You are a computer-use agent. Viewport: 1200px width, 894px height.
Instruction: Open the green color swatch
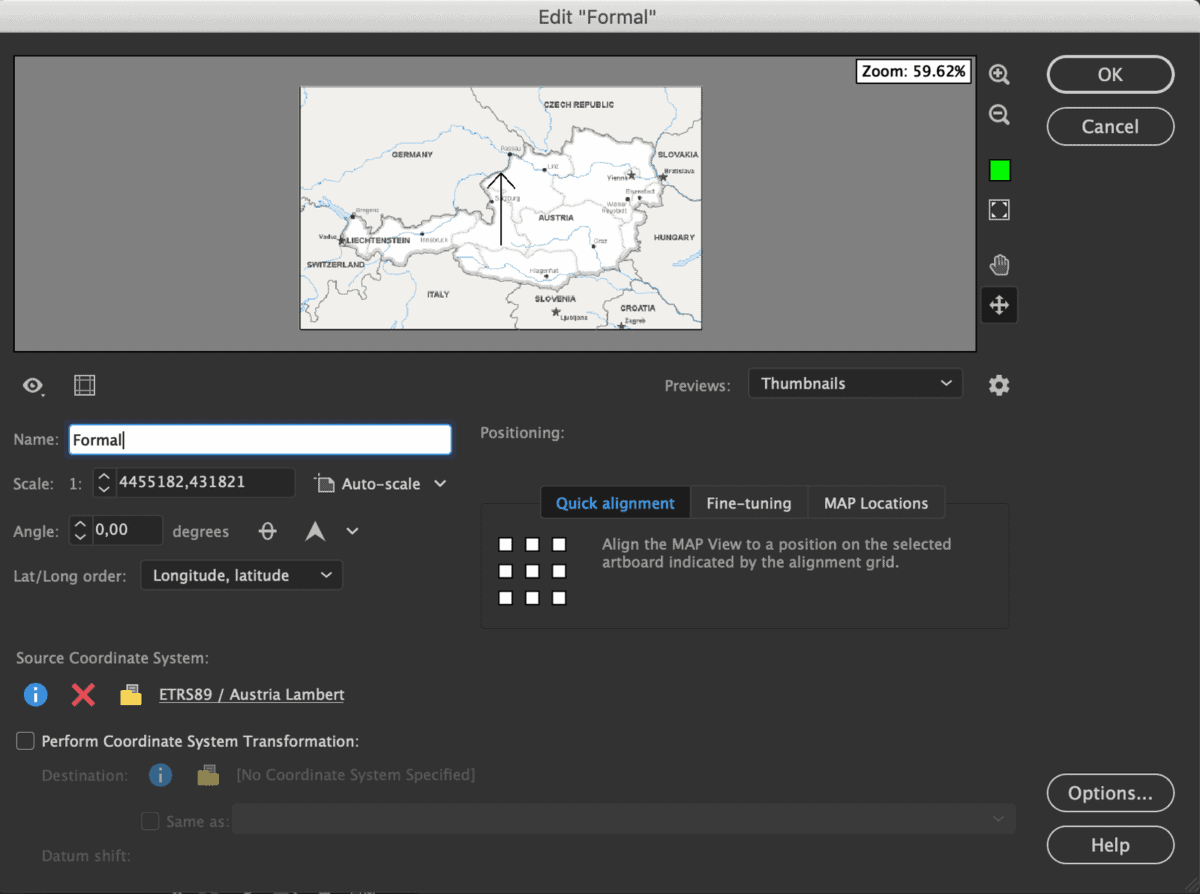(999, 170)
